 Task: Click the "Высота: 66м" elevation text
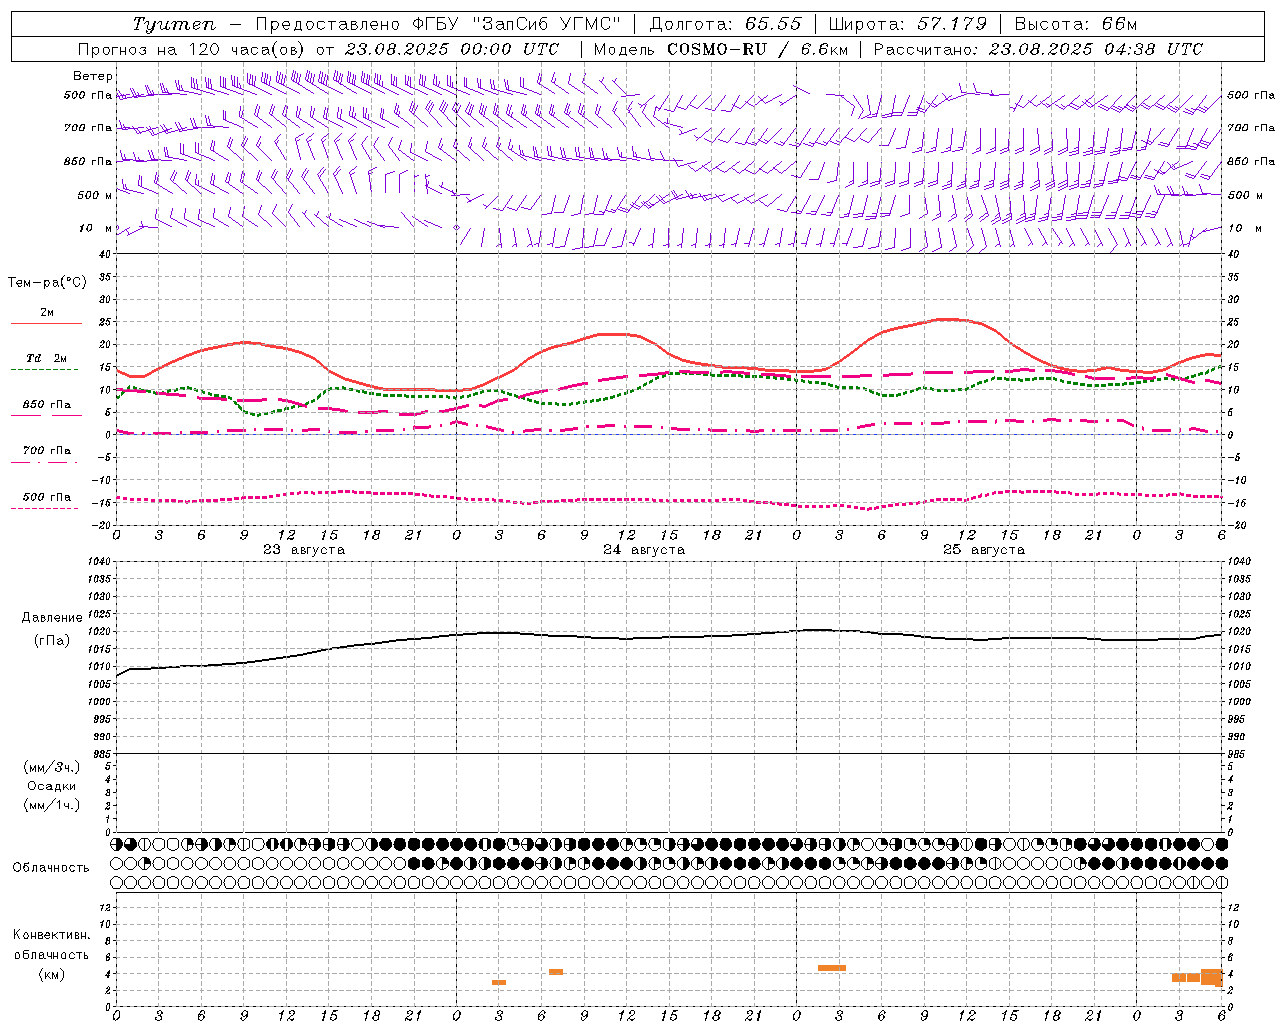[1076, 24]
